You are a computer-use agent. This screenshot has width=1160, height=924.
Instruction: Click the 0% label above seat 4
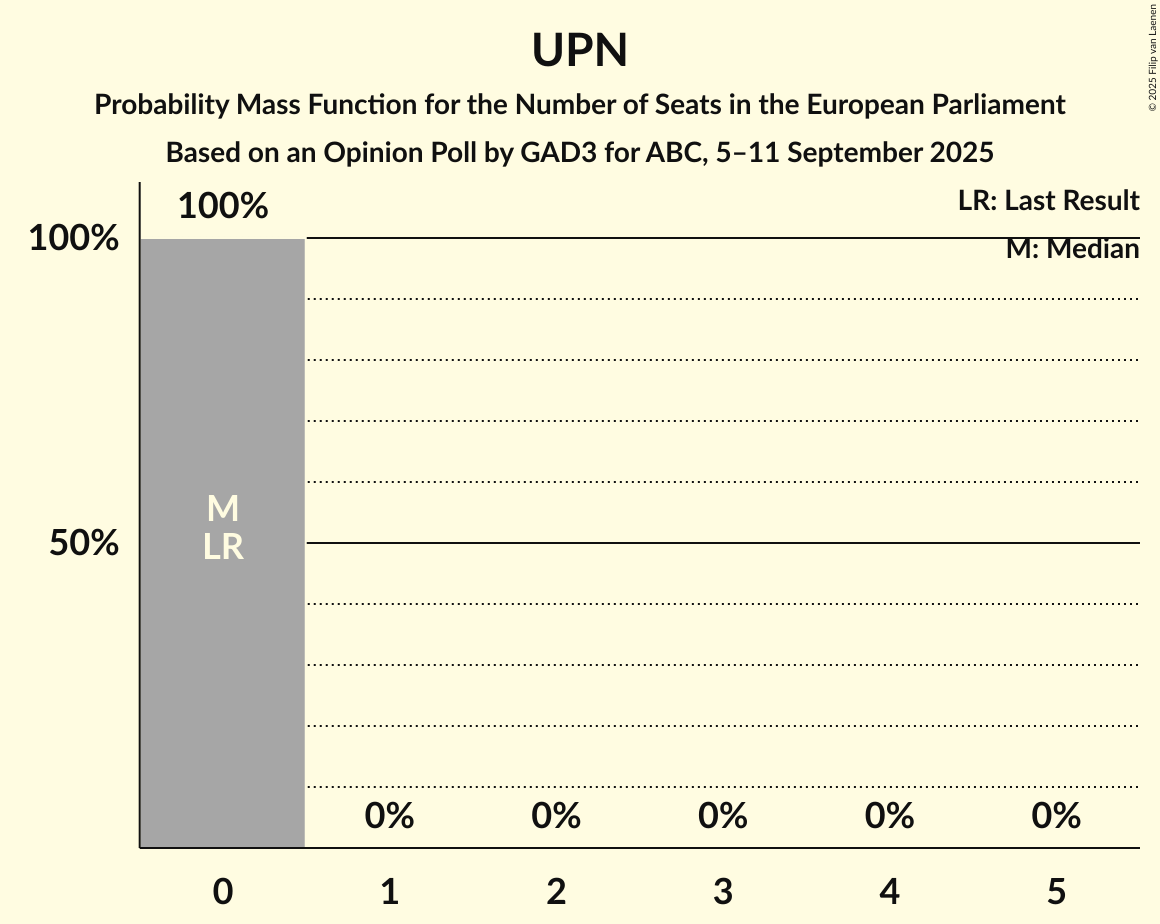point(889,816)
